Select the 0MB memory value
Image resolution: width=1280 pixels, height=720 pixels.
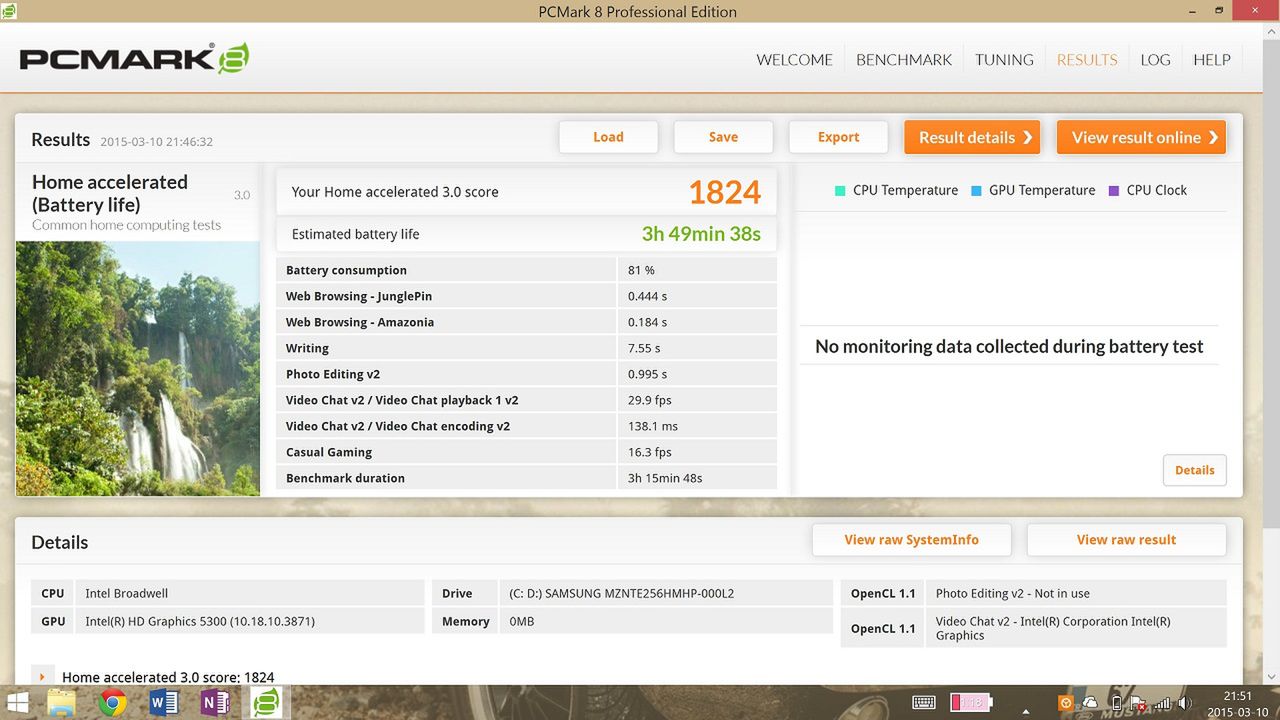(x=522, y=621)
